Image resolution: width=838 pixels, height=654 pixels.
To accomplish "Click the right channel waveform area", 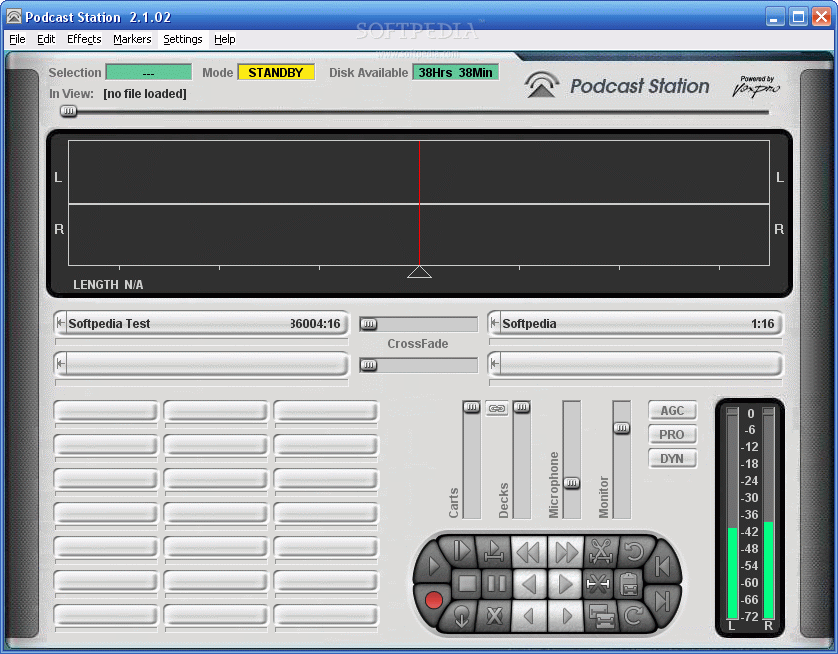I will 419,235.
